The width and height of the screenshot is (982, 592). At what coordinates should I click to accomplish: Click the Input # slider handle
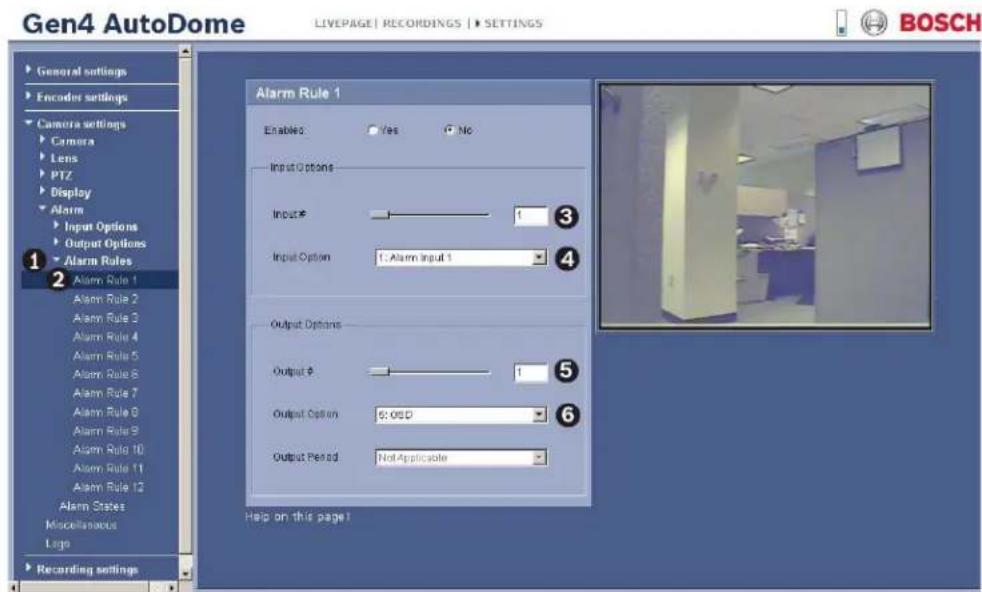coord(380,215)
